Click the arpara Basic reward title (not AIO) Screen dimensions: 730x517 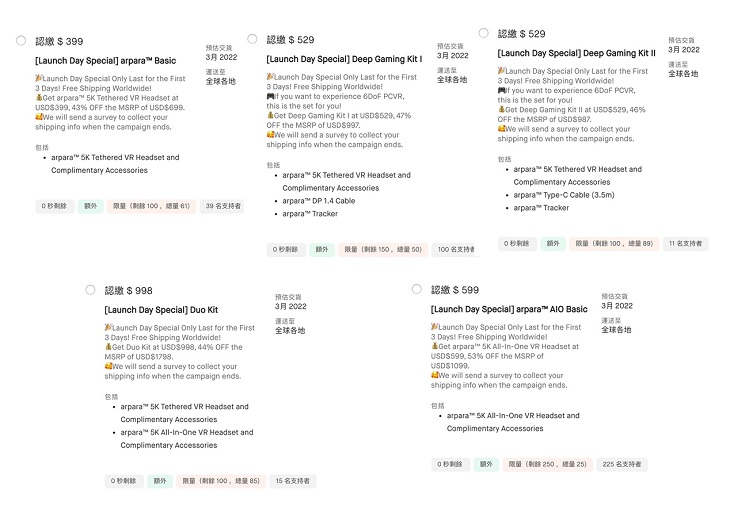click(104, 60)
